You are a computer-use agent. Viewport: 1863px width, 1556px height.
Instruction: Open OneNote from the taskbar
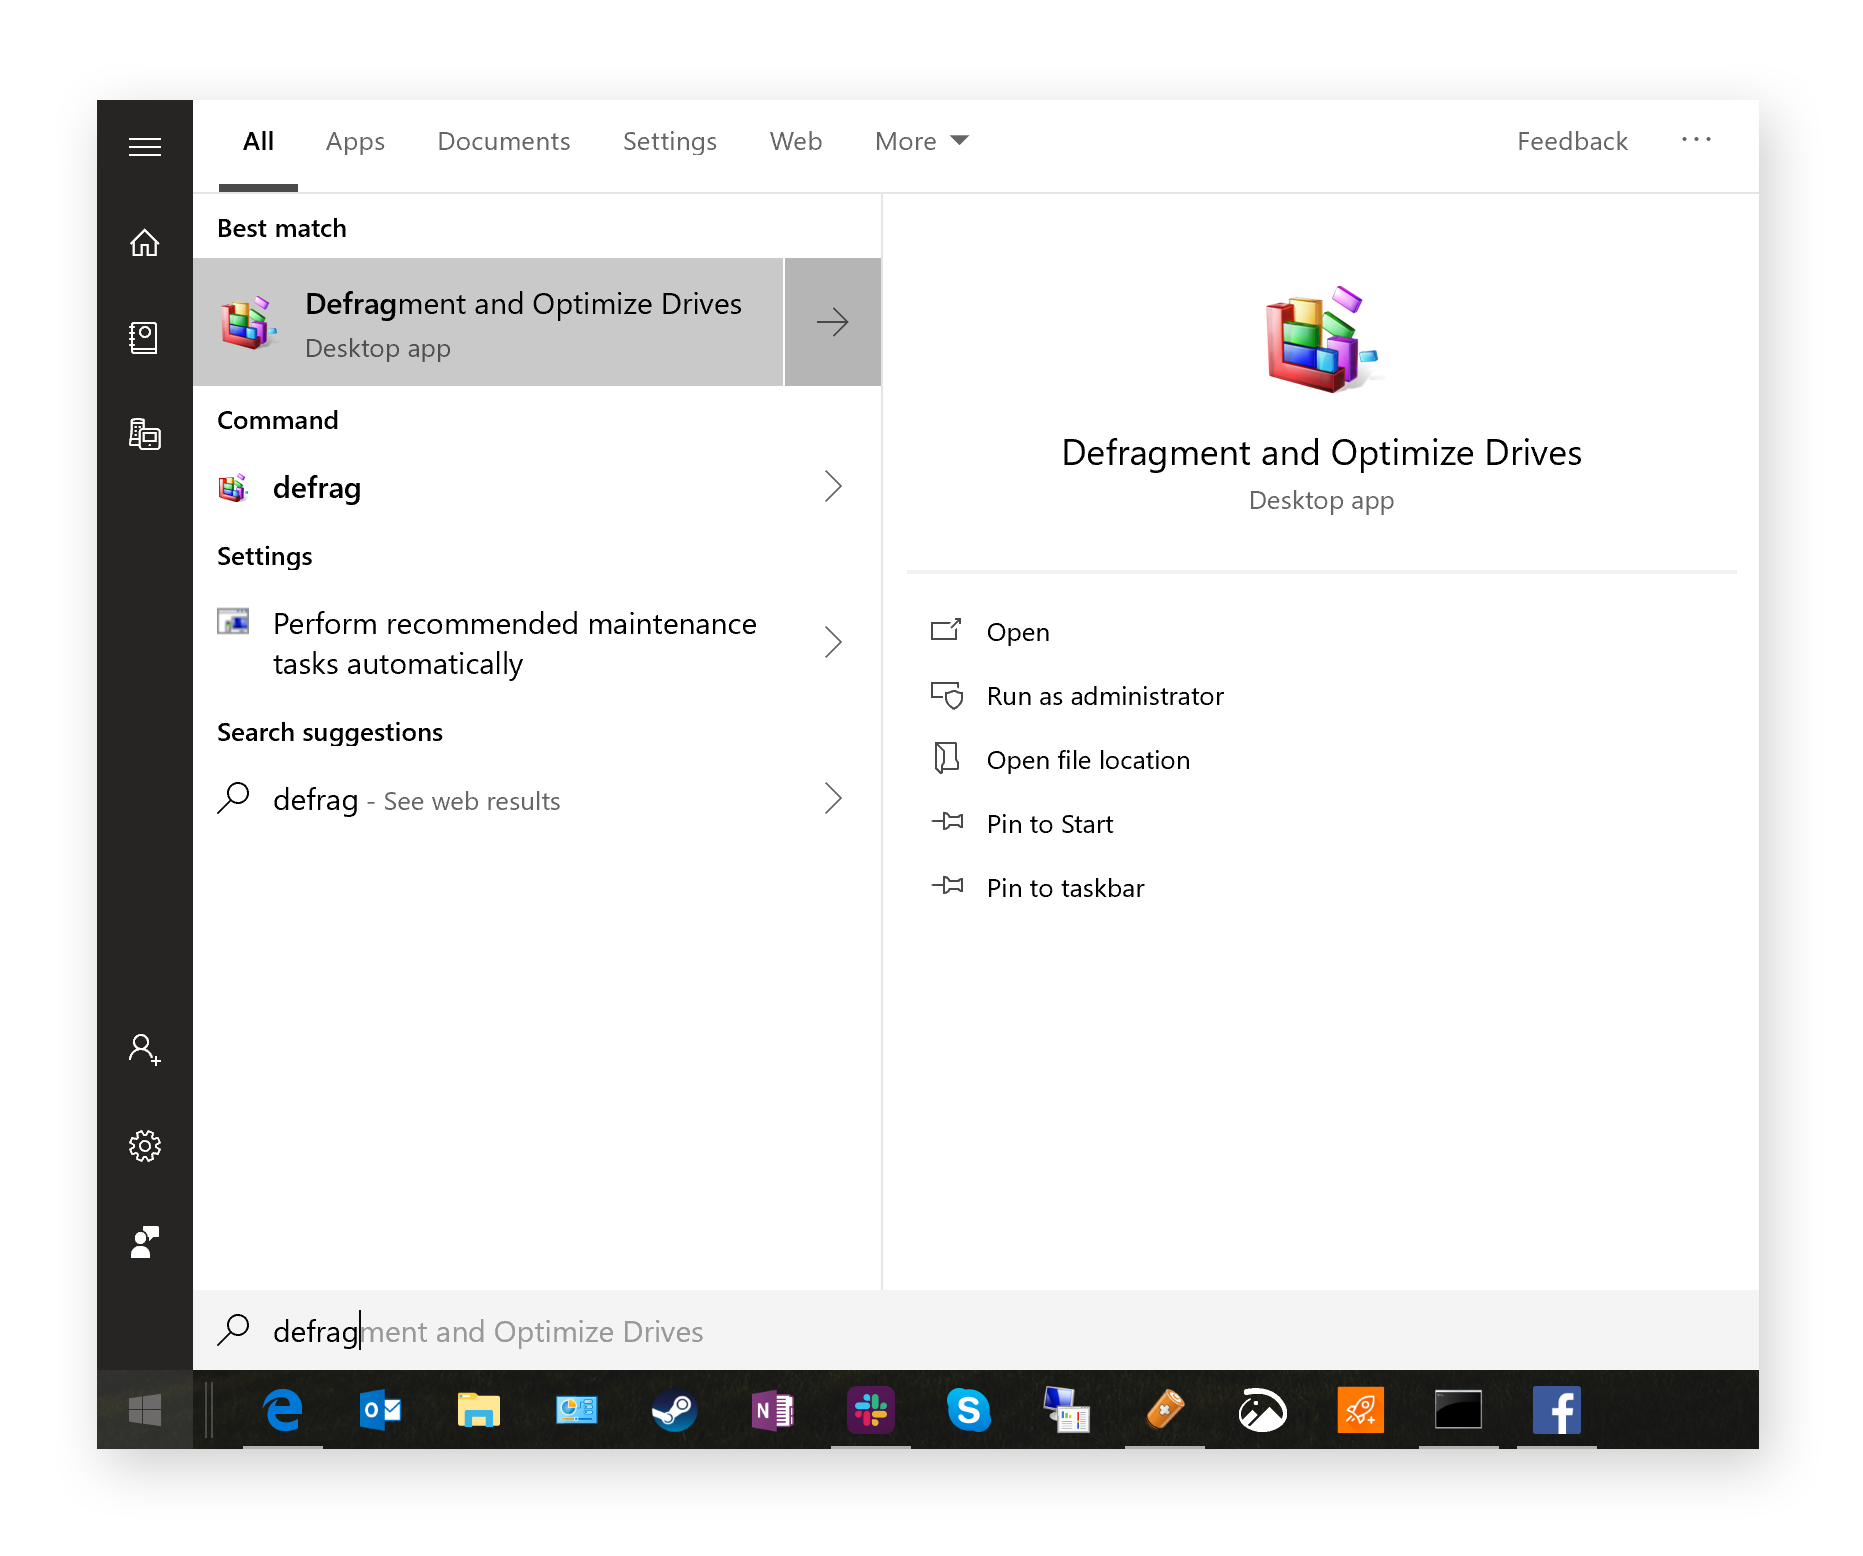tap(773, 1410)
